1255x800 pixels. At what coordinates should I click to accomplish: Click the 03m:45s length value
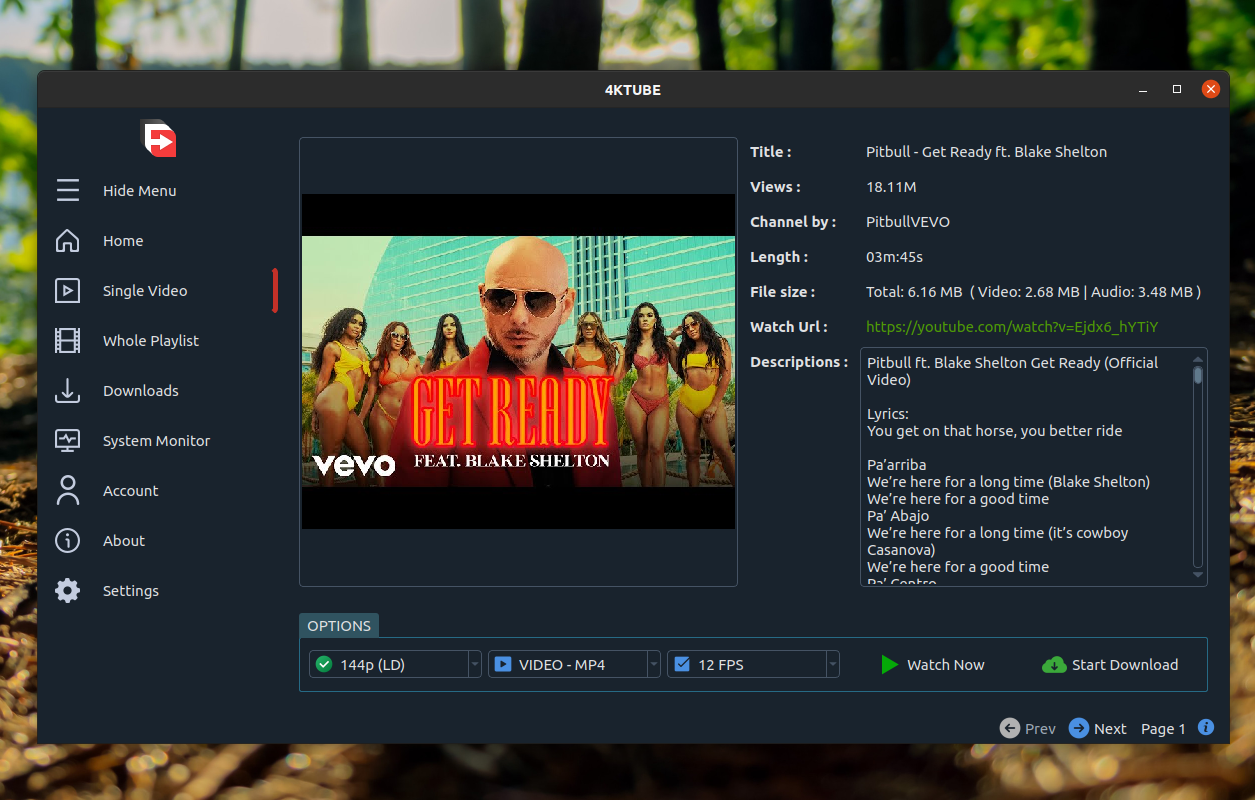click(x=894, y=257)
